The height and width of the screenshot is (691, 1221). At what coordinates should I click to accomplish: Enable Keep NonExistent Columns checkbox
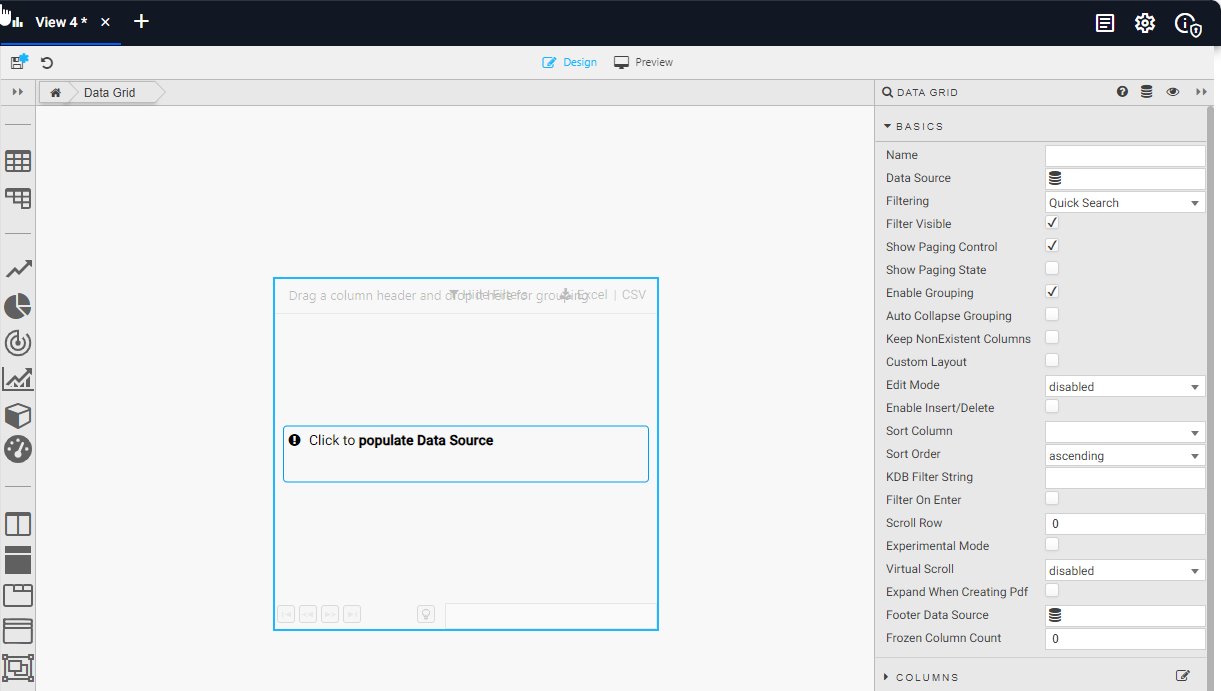[1052, 338]
